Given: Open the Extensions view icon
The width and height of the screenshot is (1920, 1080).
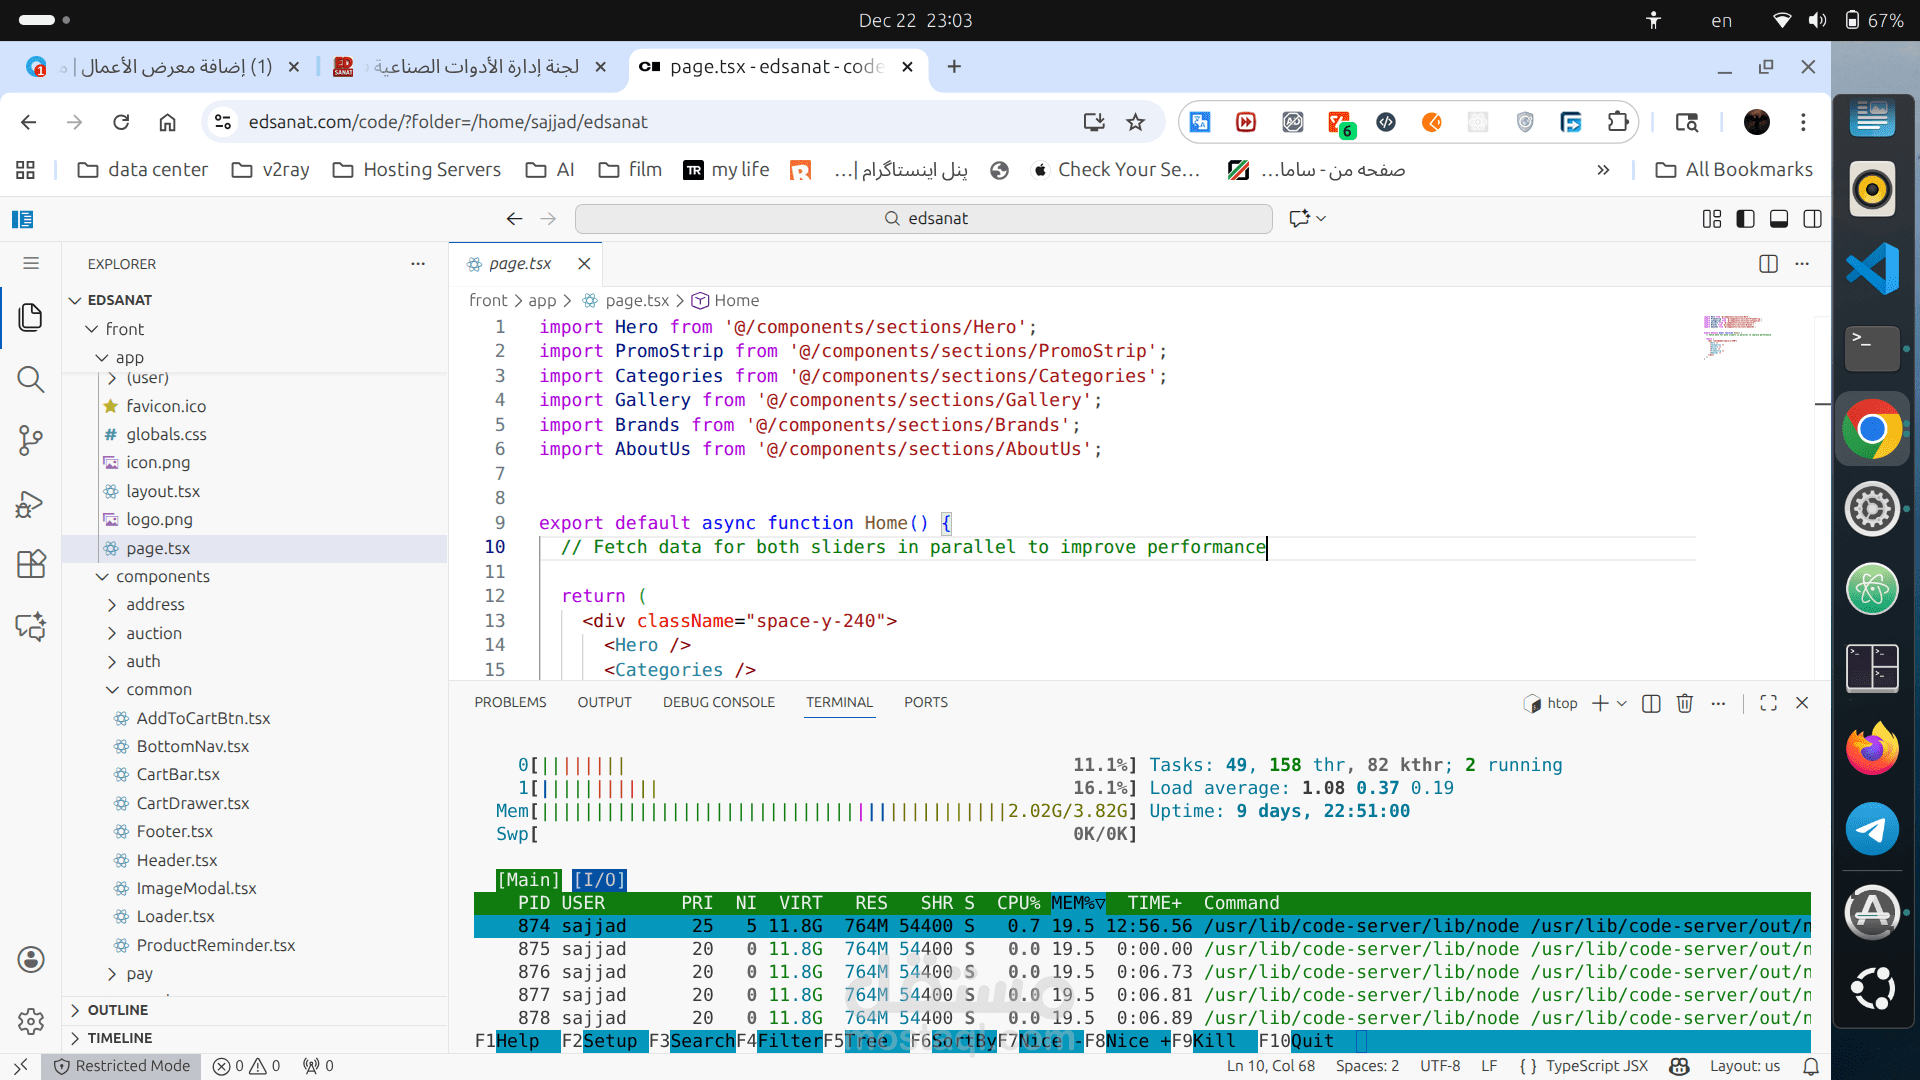Looking at the screenshot, I should click(30, 565).
